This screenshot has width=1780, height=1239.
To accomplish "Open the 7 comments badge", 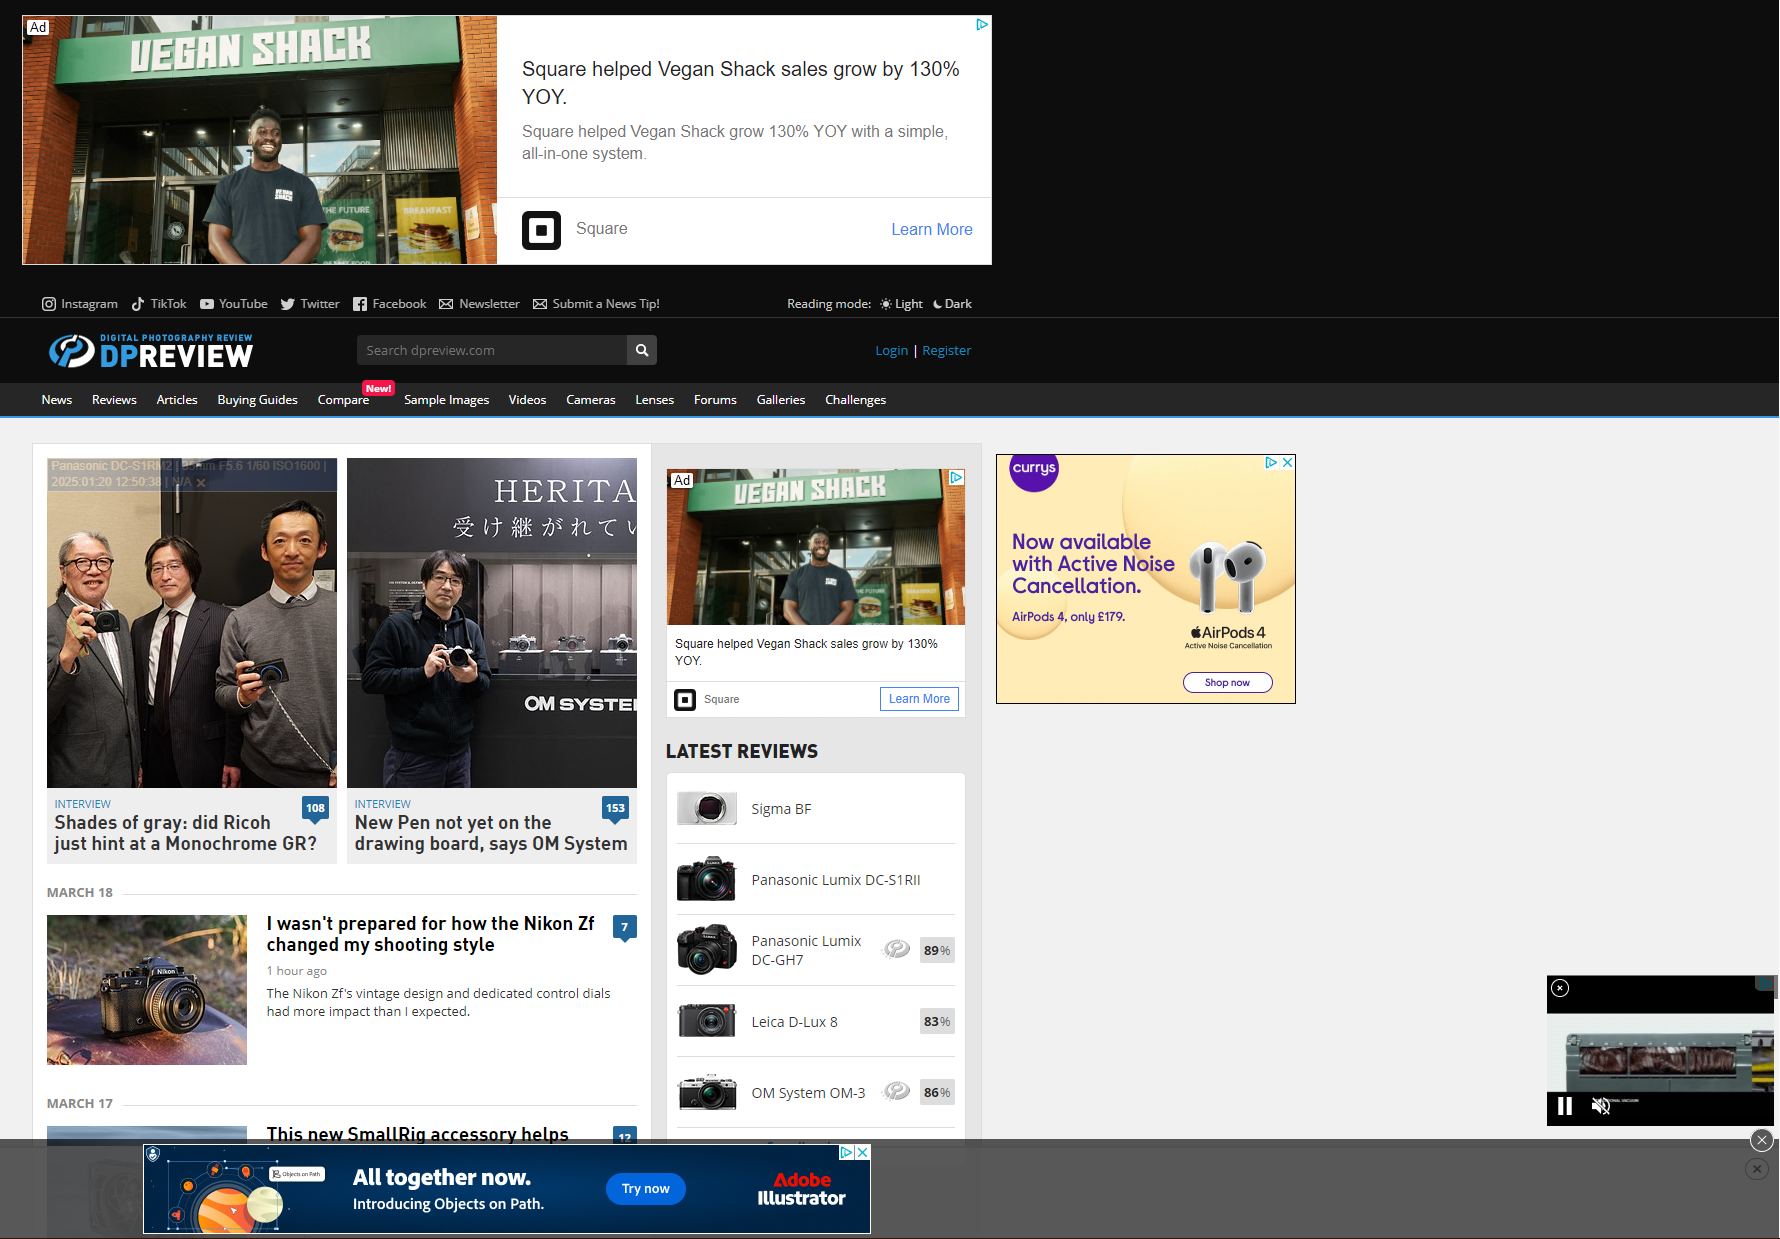I will point(624,928).
